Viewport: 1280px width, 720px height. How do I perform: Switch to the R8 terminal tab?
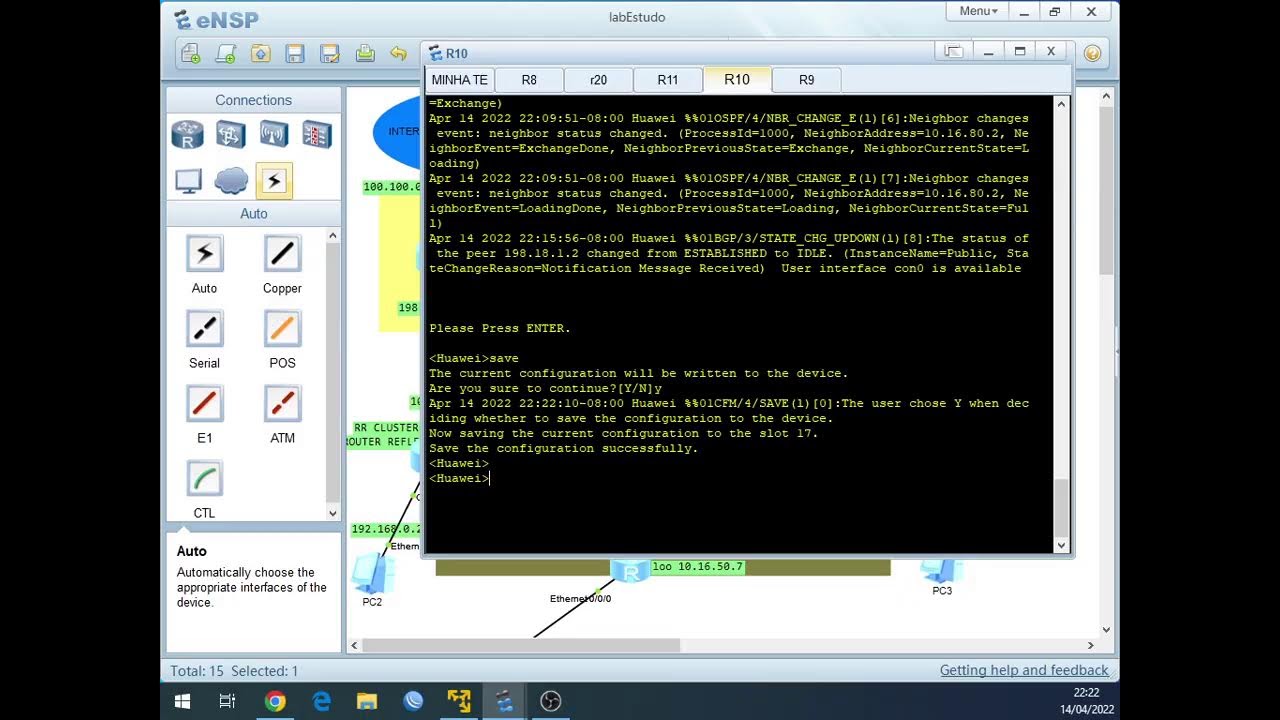pos(529,80)
